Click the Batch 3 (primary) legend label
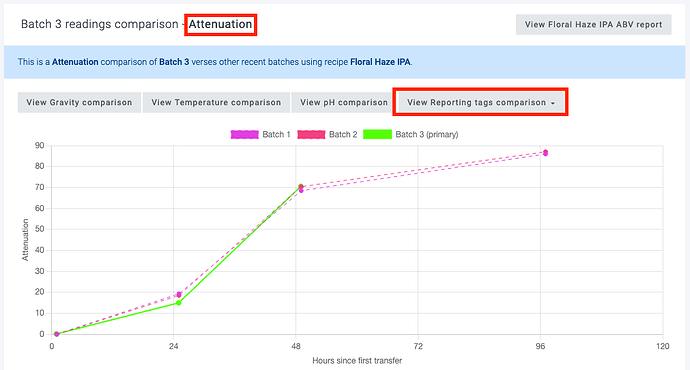The image size is (690, 370). coord(427,135)
